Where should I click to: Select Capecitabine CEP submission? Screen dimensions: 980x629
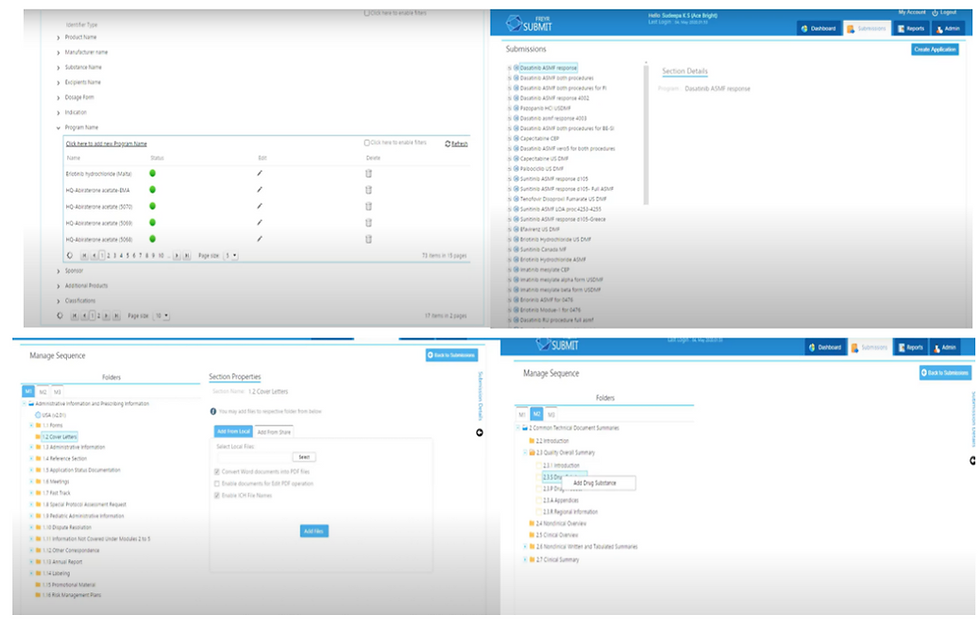click(x=539, y=139)
